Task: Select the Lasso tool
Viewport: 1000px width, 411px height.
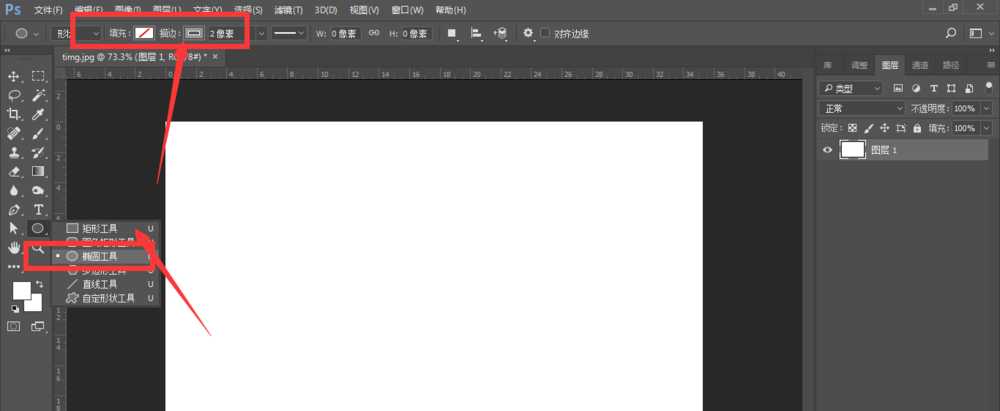Action: coord(14,95)
